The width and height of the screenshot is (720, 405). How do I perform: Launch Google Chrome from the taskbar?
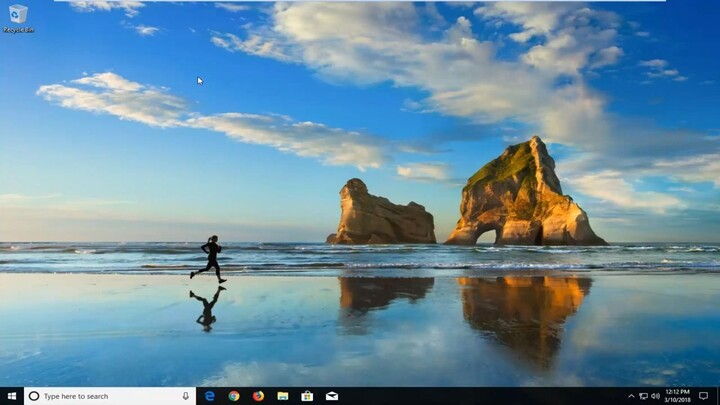click(234, 396)
